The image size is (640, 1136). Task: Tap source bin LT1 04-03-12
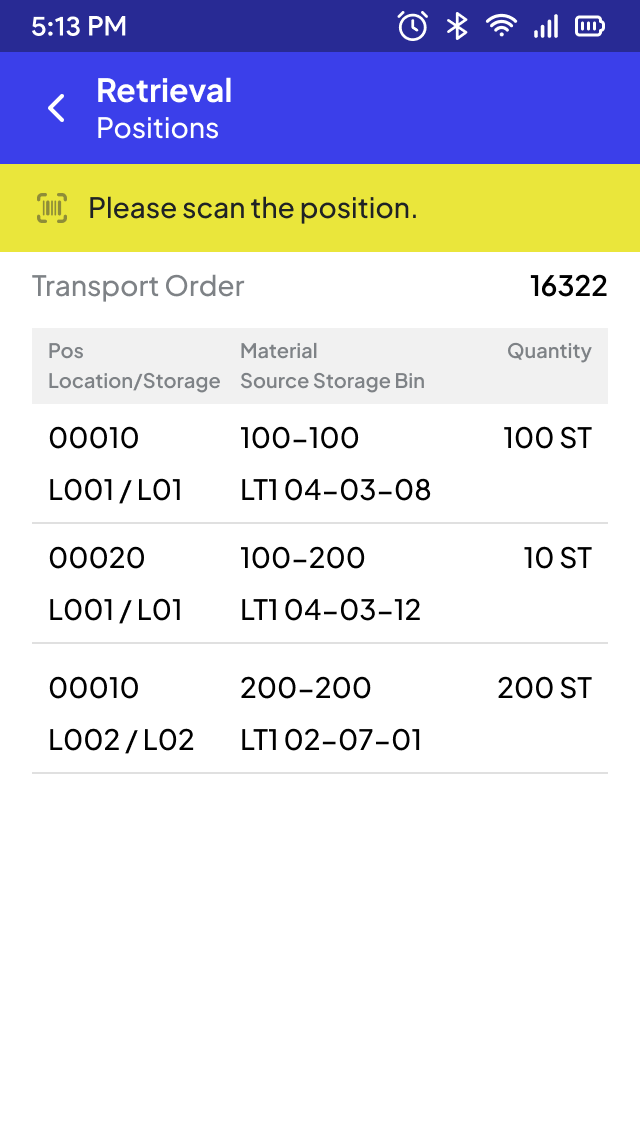pos(331,610)
